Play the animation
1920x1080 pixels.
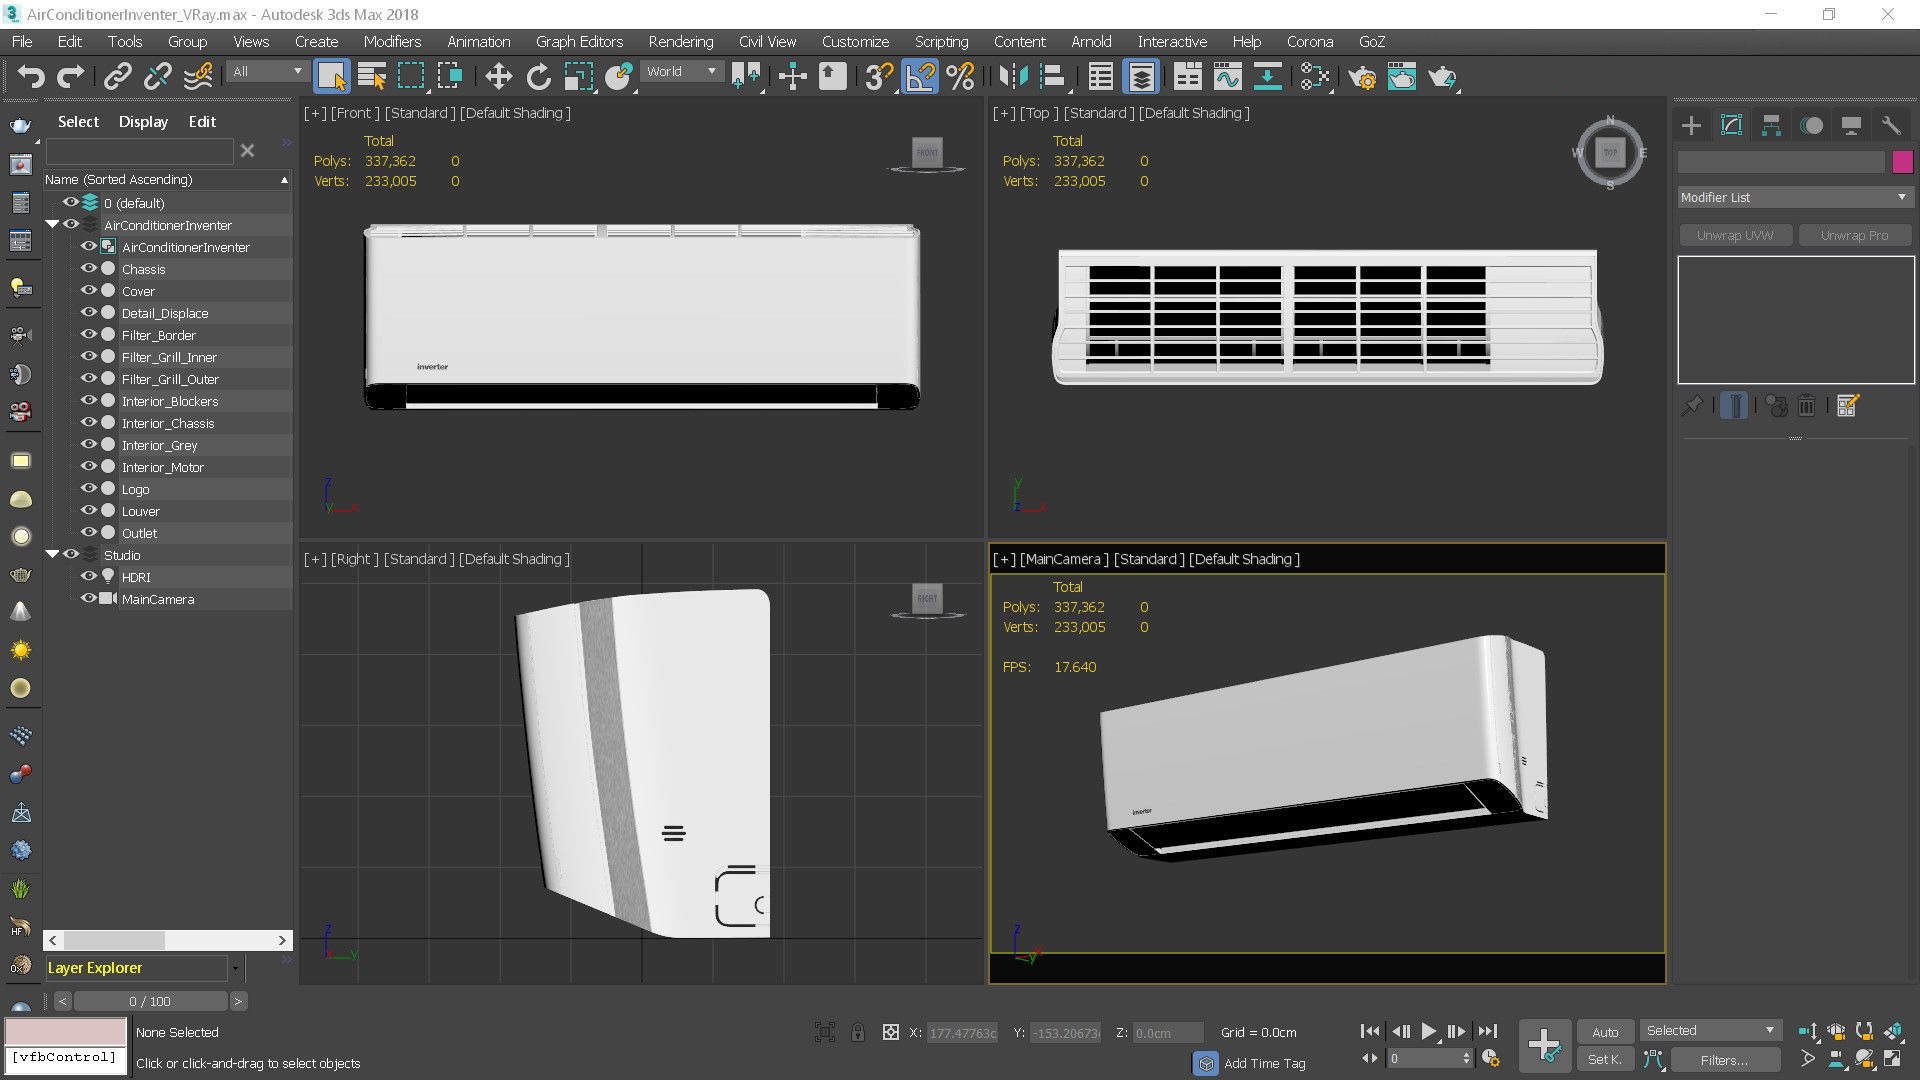tap(1428, 1031)
